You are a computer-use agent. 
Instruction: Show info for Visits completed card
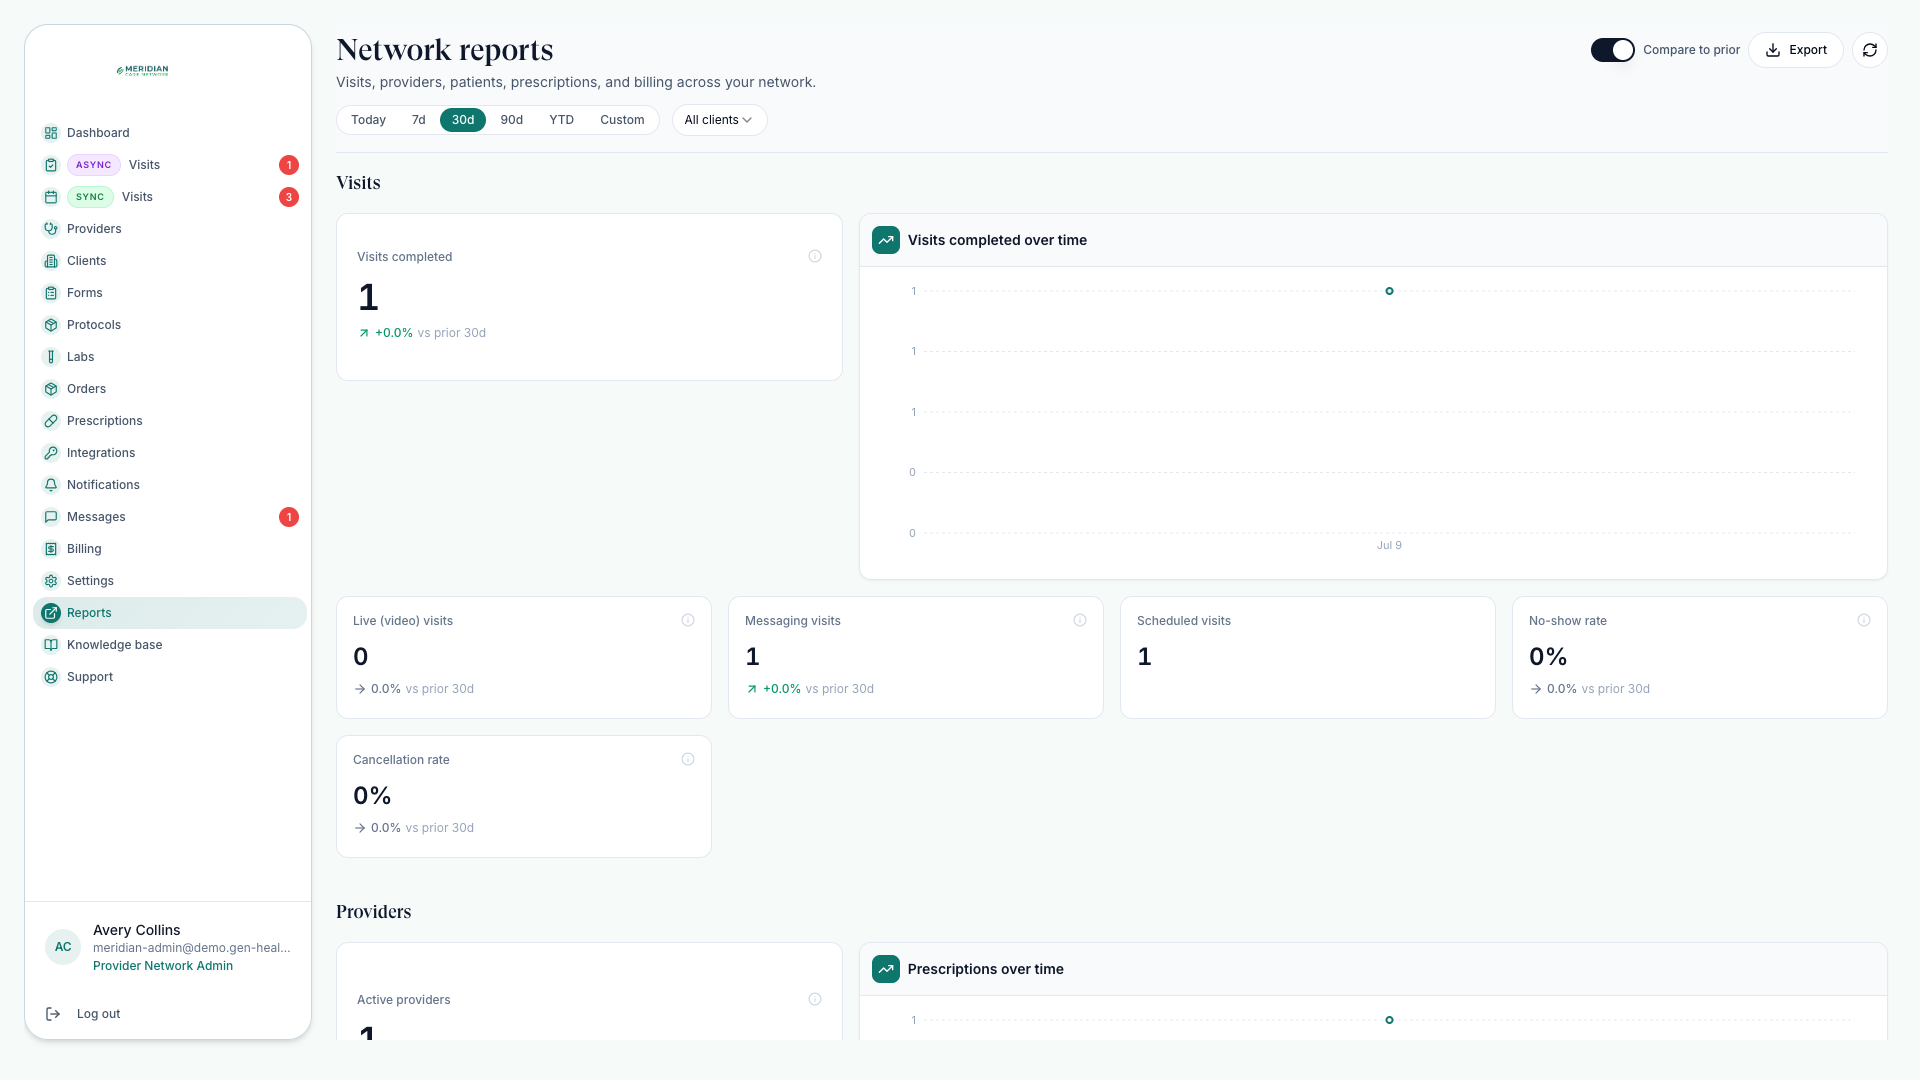tap(815, 256)
